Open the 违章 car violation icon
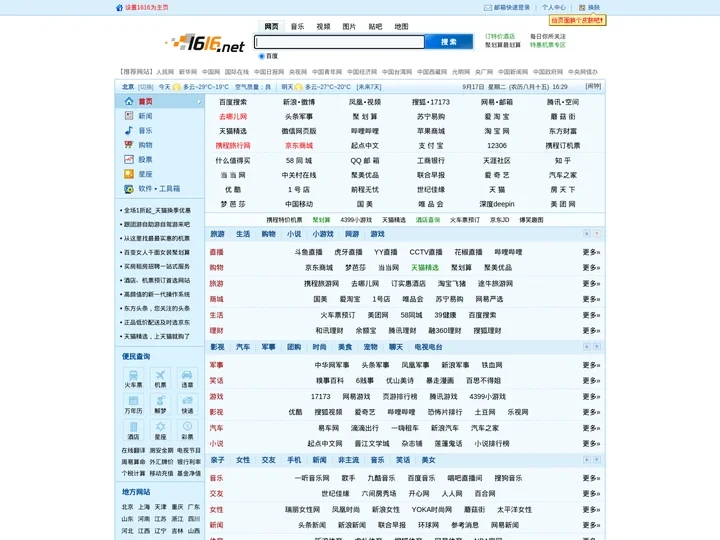 click(x=187, y=375)
